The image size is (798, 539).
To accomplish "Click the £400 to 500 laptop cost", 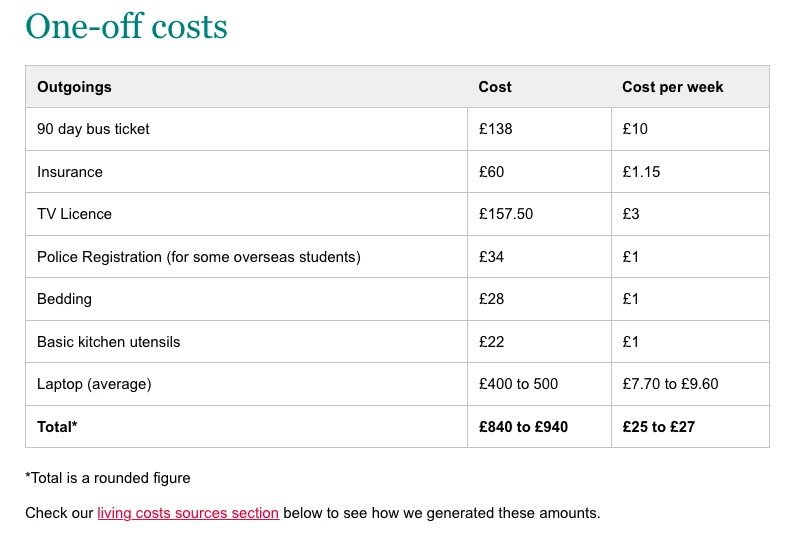I will click(x=518, y=384).
